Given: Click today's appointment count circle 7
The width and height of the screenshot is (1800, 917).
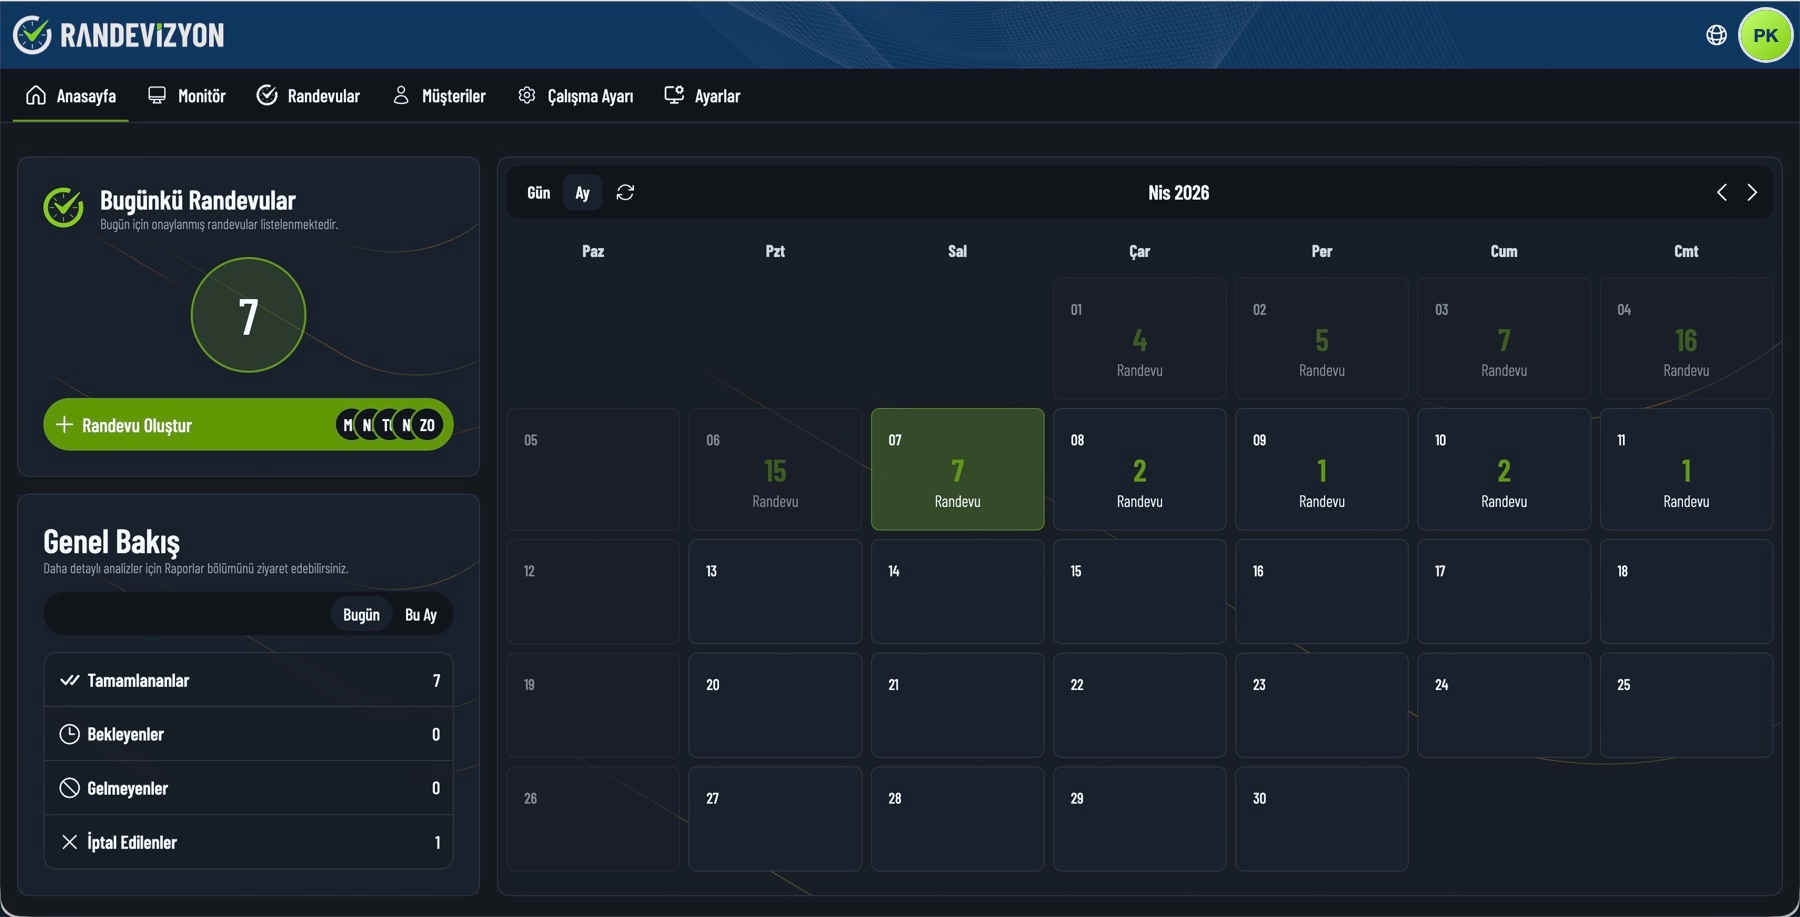Looking at the screenshot, I should pos(248,315).
